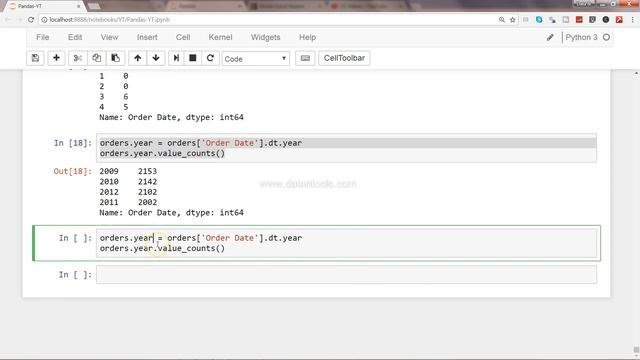Click the Out[18]: output prompt

(73, 171)
